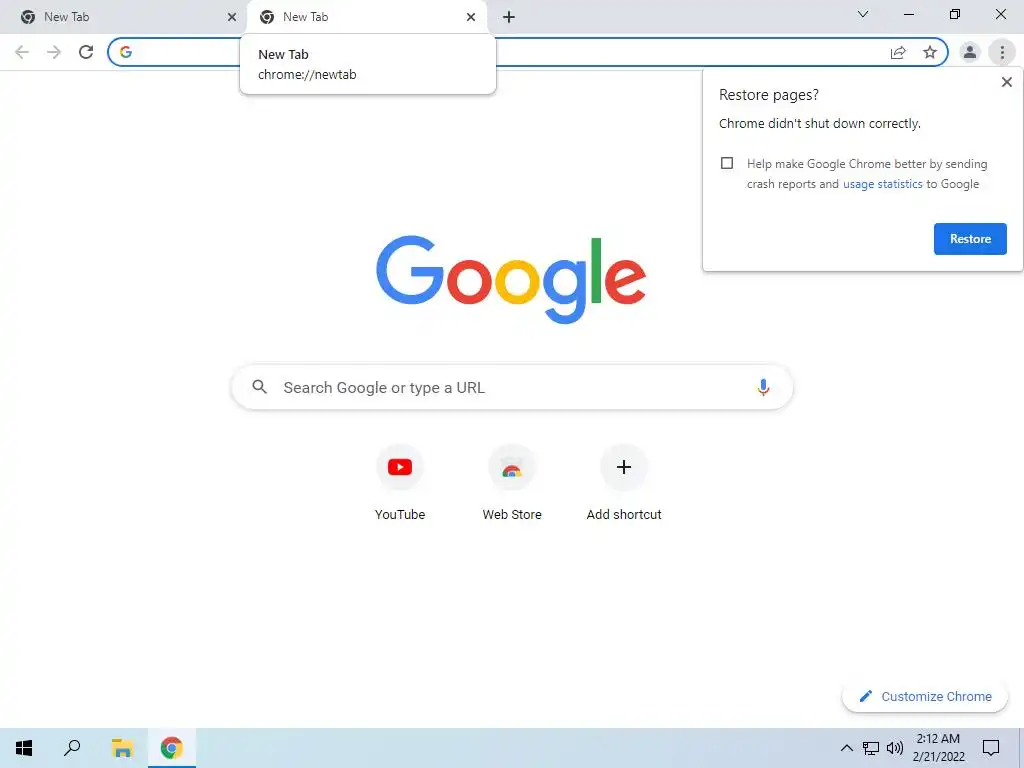Go back using the back arrow

pyautogui.click(x=22, y=52)
